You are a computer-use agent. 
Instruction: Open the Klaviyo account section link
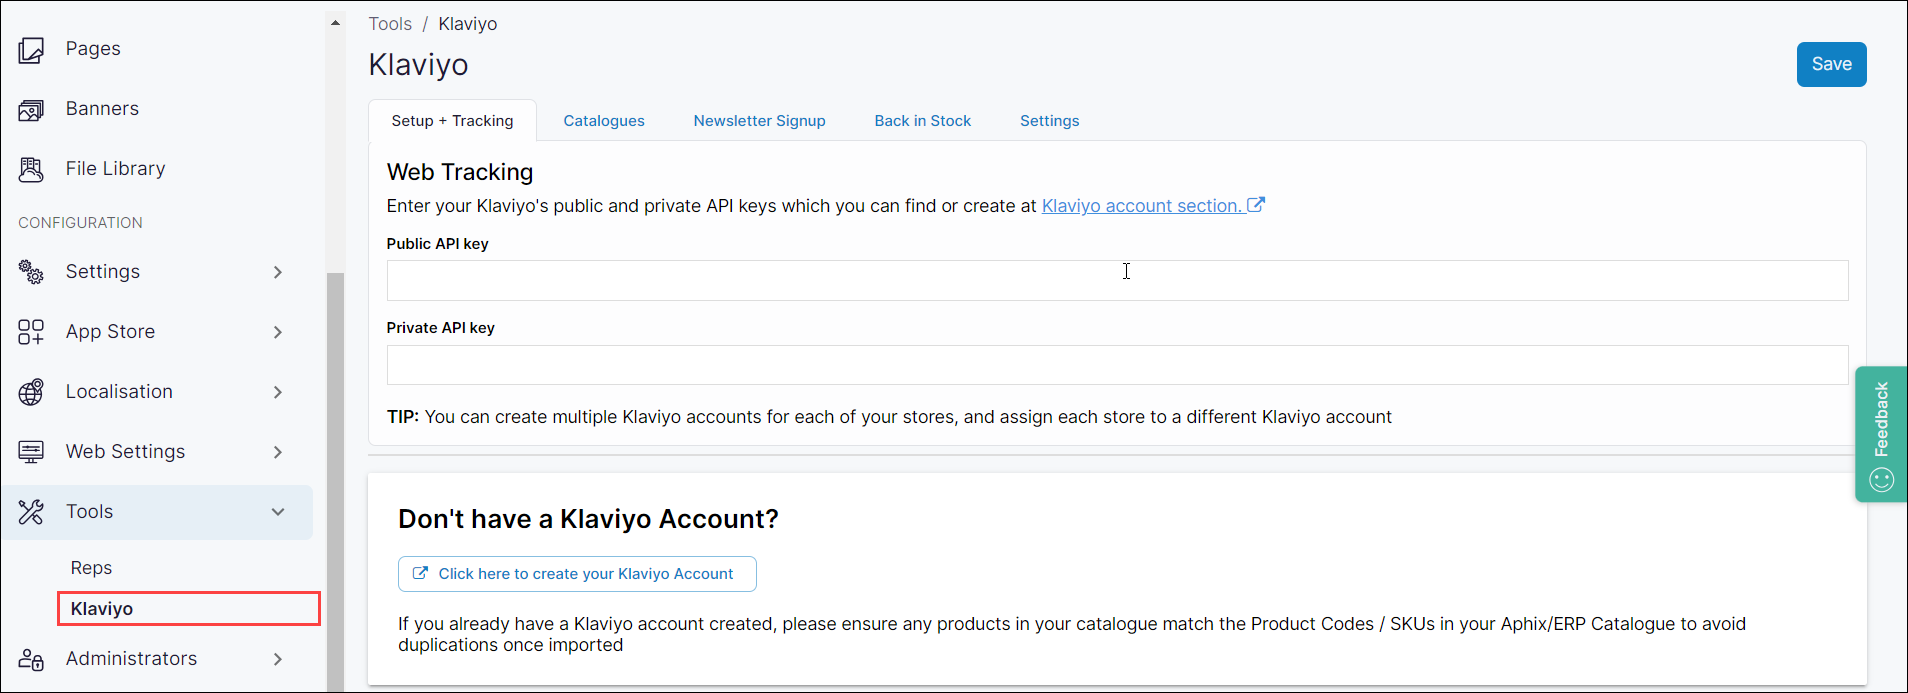point(1141,206)
